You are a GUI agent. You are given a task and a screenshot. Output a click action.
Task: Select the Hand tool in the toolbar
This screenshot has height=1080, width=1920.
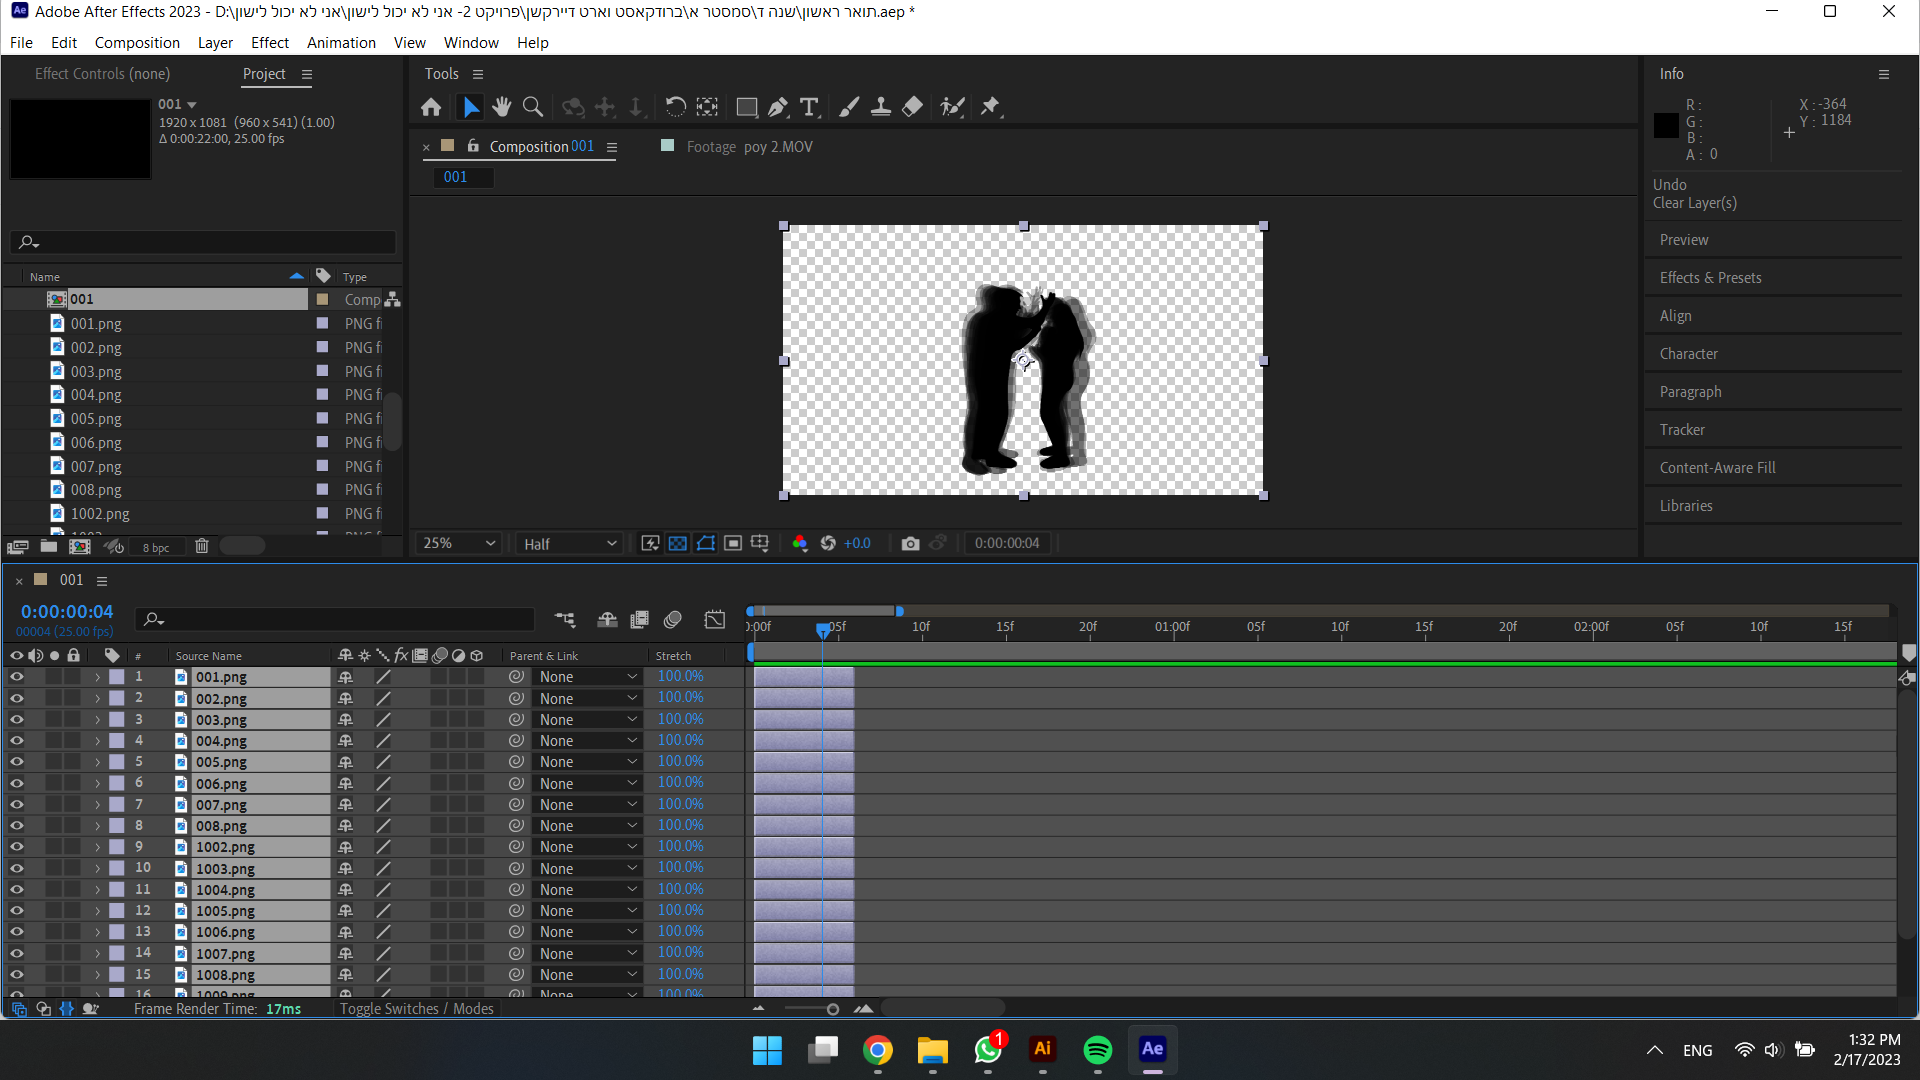[501, 107]
